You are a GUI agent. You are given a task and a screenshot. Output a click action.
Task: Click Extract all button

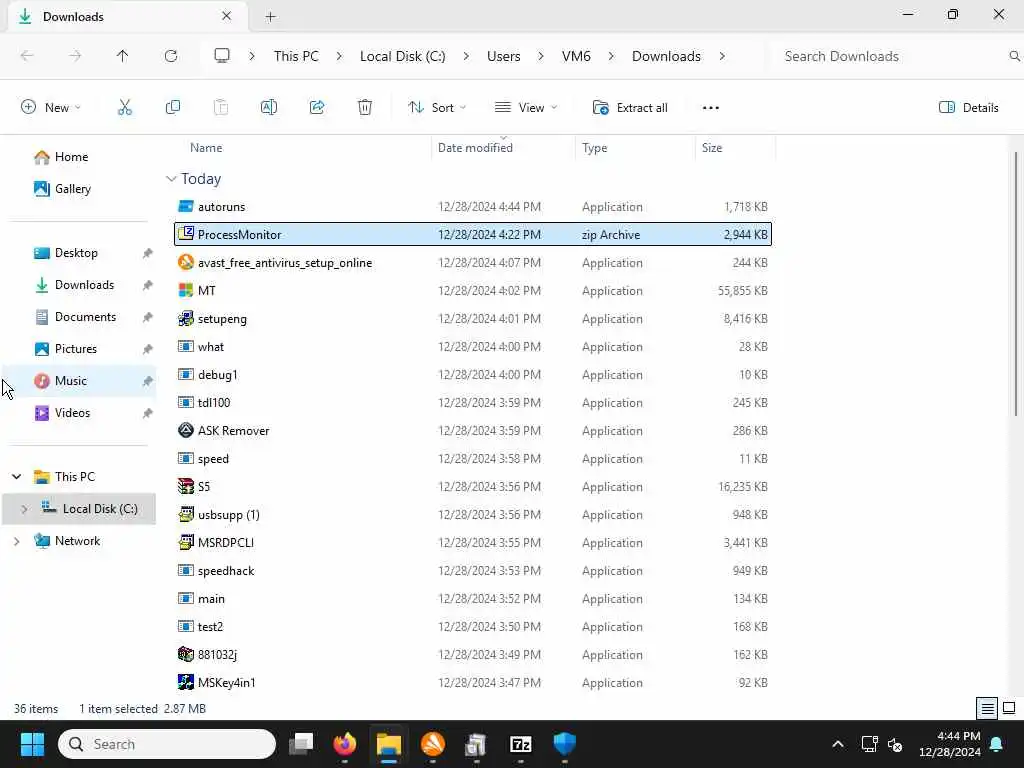click(630, 108)
